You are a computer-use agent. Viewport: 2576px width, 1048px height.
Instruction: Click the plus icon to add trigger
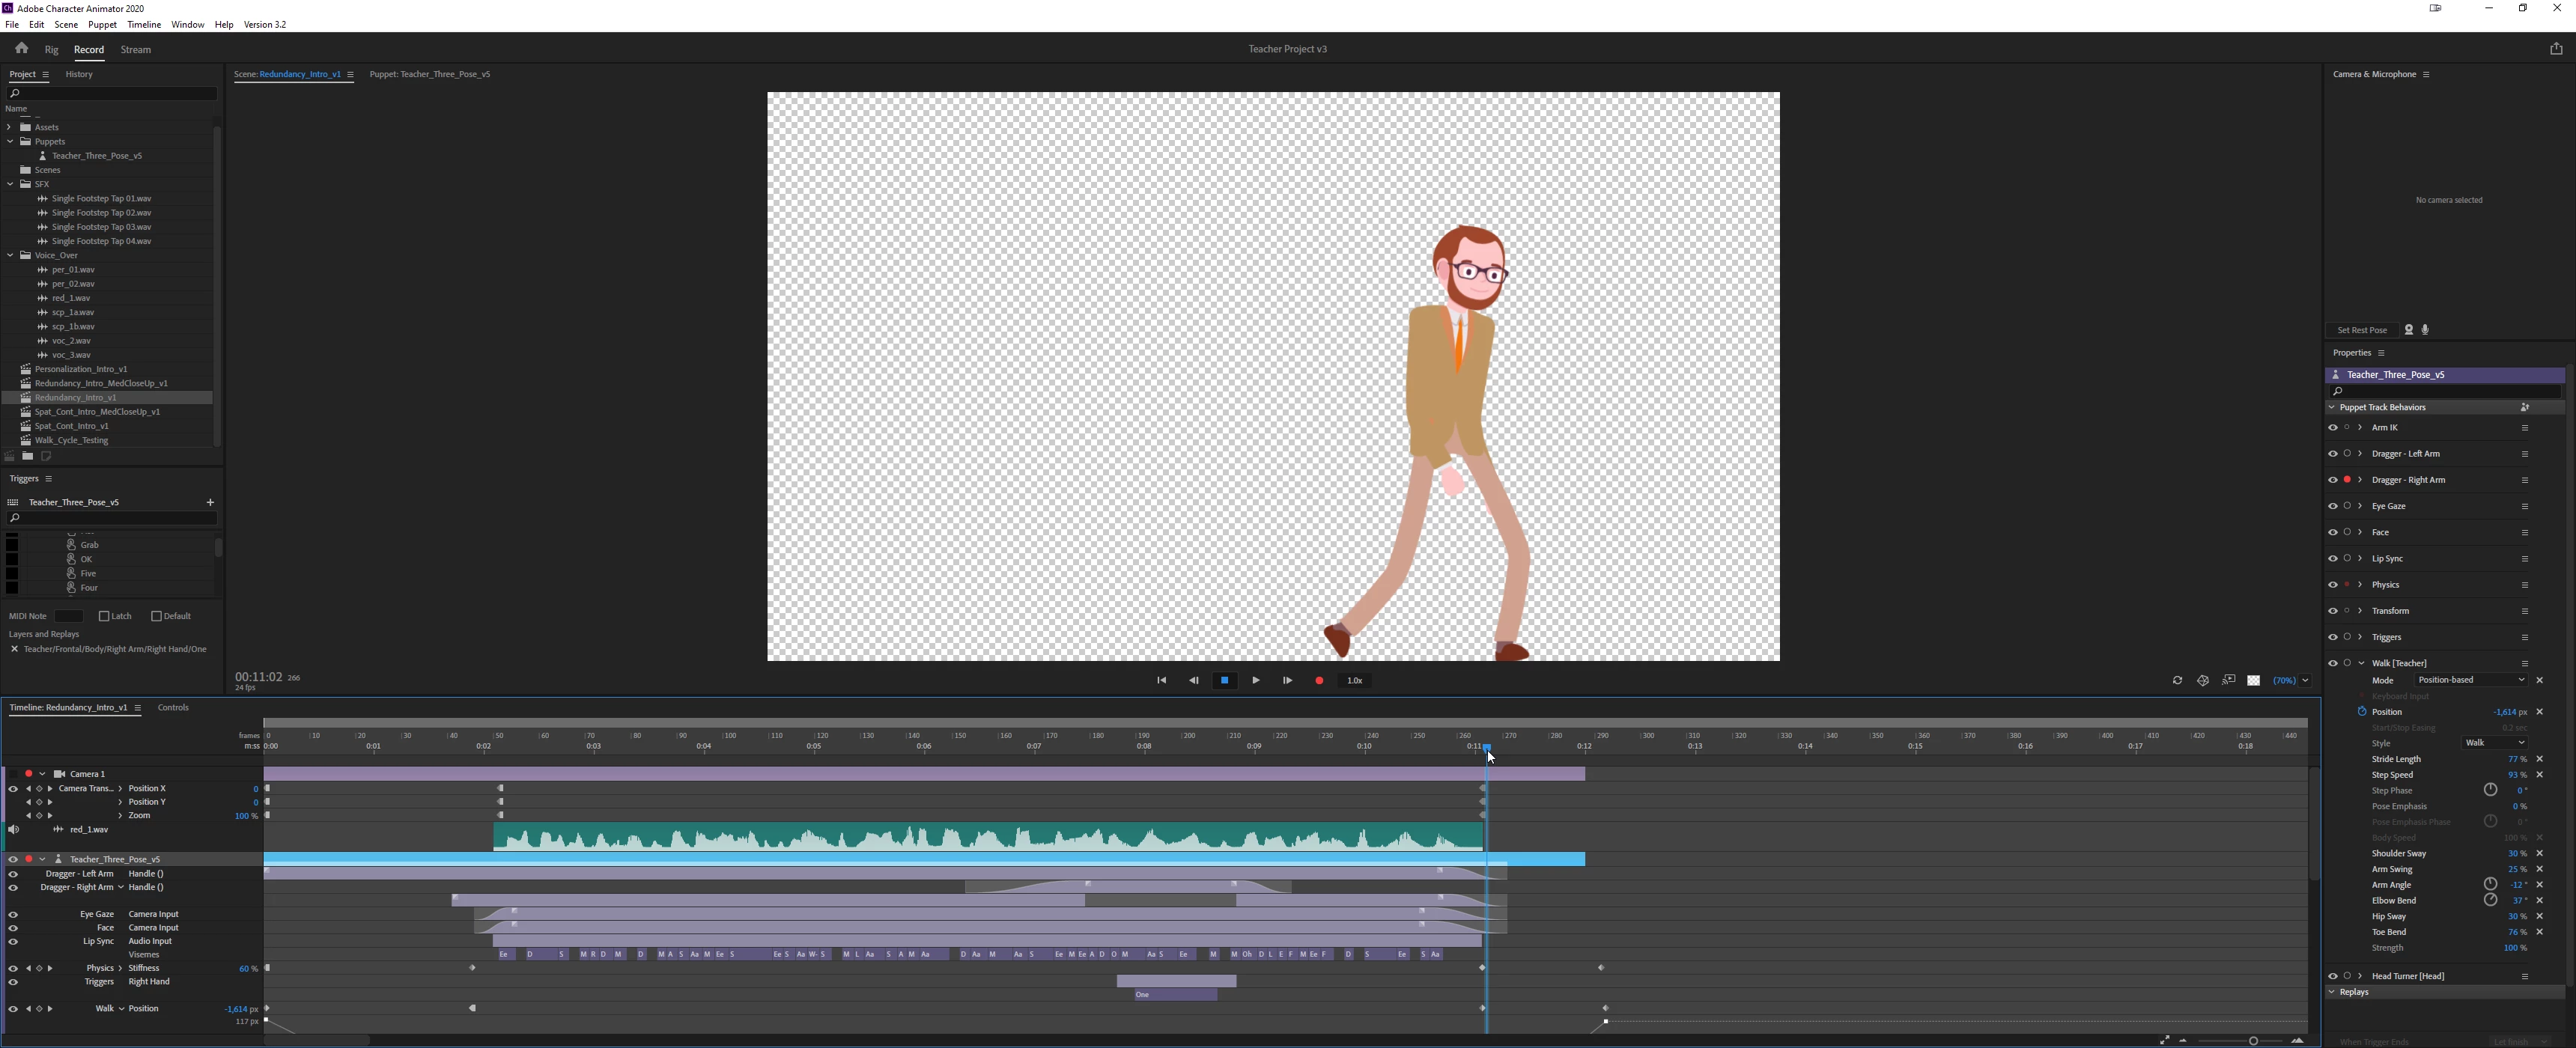point(210,502)
